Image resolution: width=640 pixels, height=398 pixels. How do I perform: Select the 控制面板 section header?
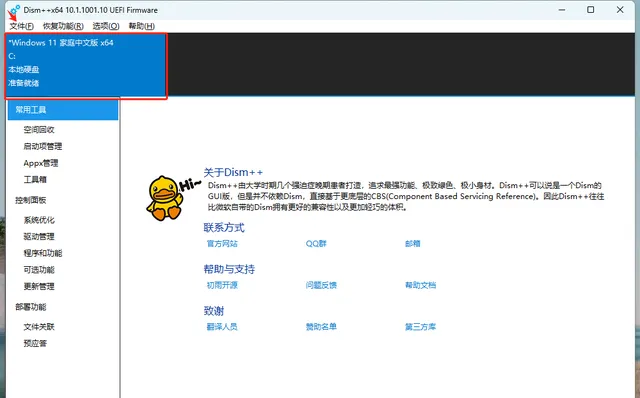coord(31,200)
